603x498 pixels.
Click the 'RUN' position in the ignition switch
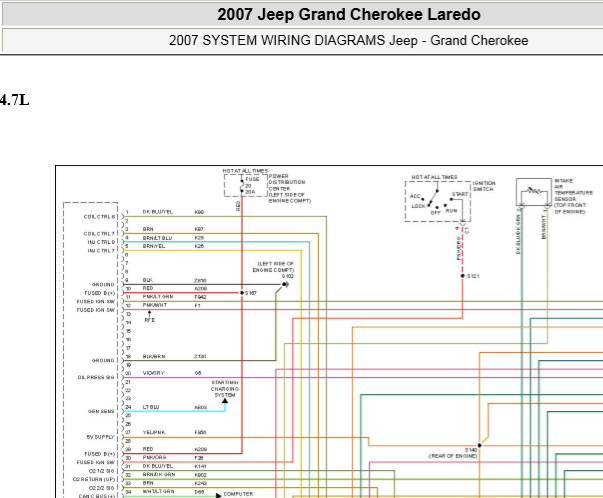451,211
